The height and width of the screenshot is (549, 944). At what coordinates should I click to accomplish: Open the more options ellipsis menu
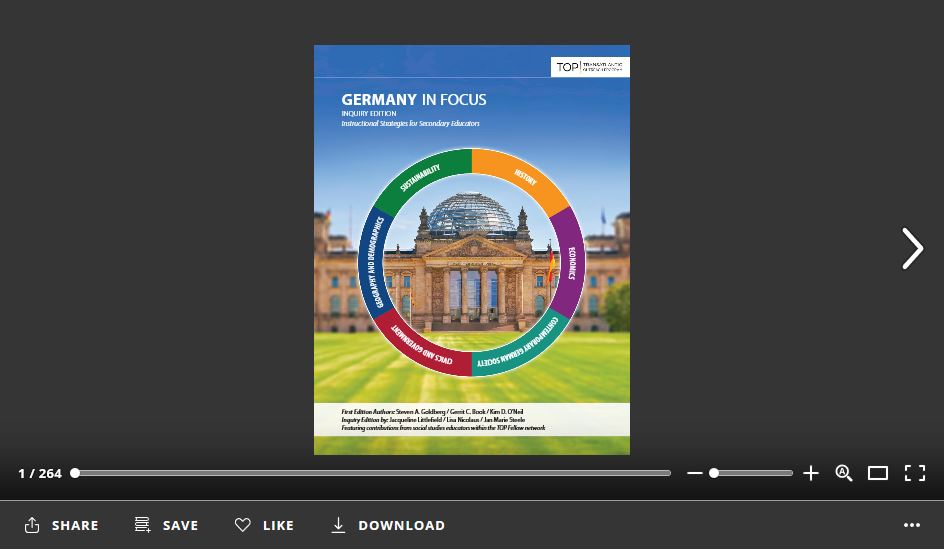pos(912,525)
